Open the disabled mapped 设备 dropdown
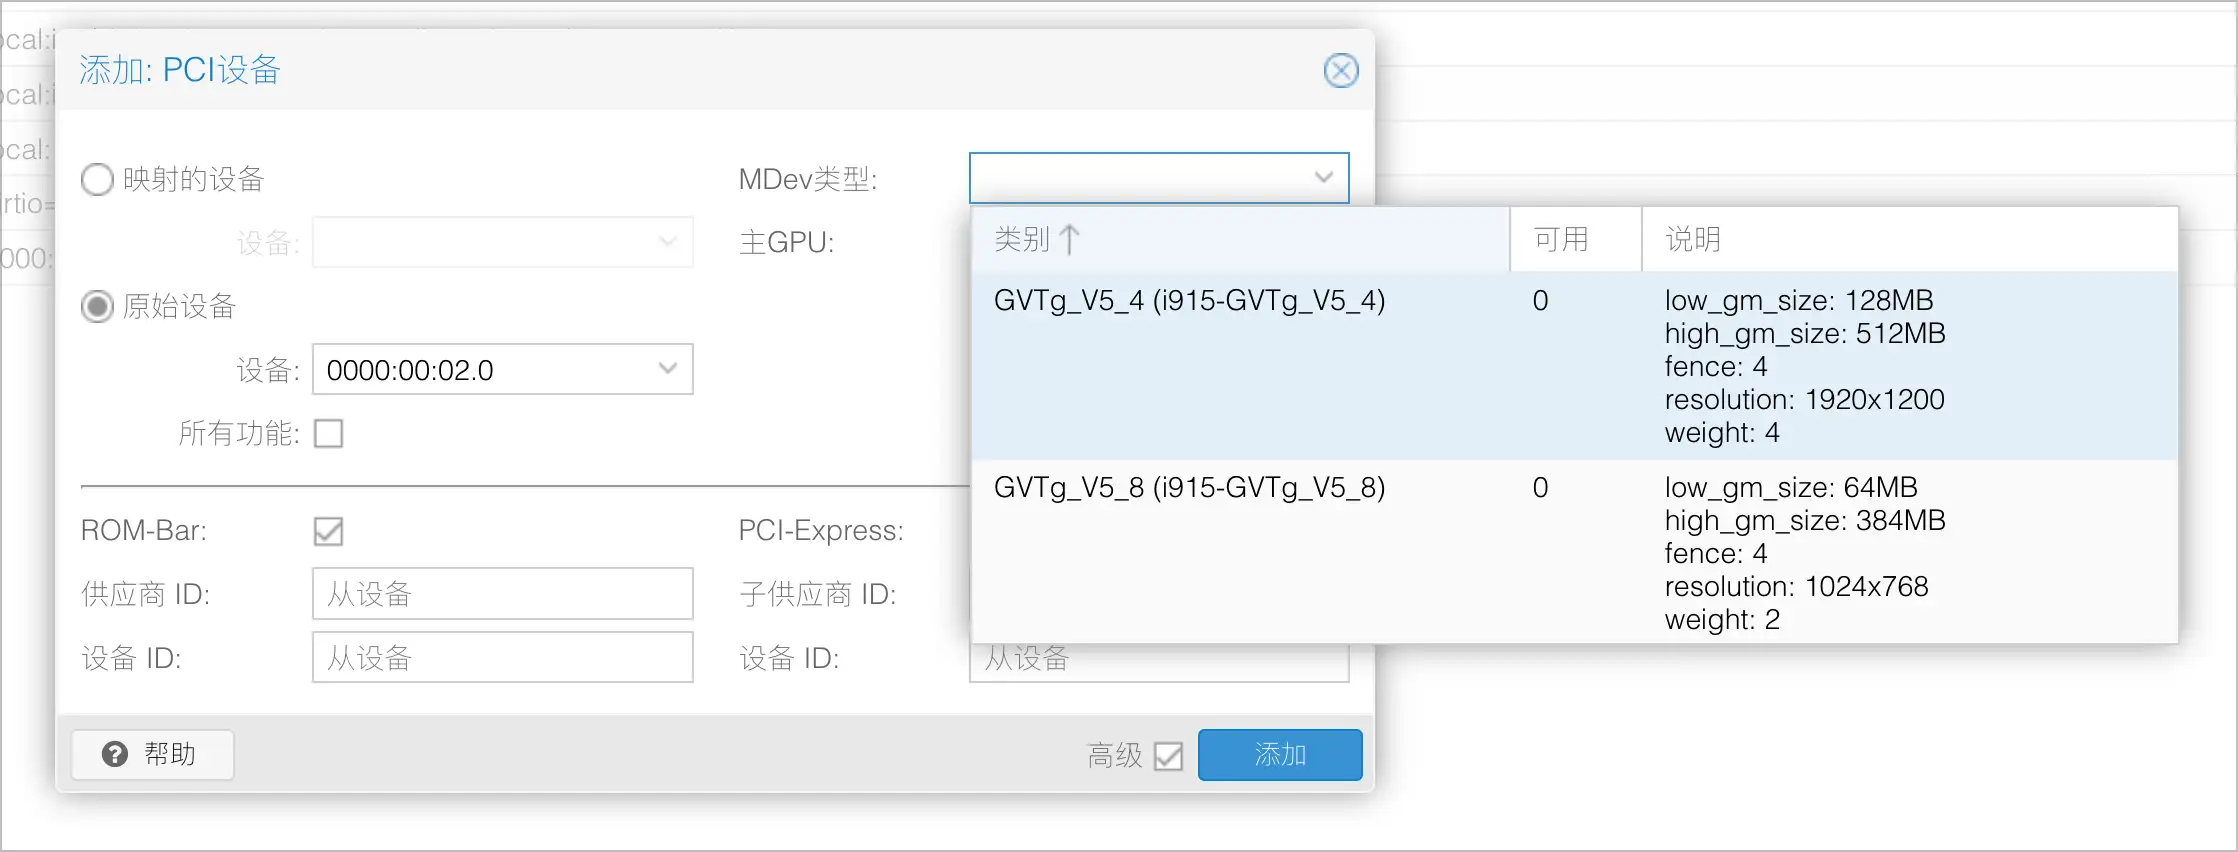The width and height of the screenshot is (2238, 852). click(x=668, y=242)
